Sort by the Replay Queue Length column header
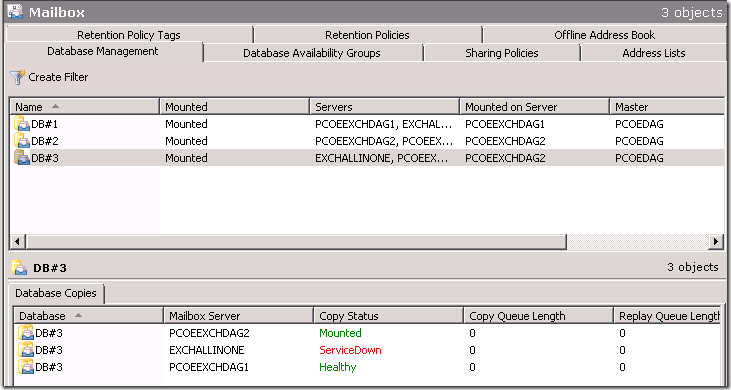The image size is (731, 390). point(668,316)
